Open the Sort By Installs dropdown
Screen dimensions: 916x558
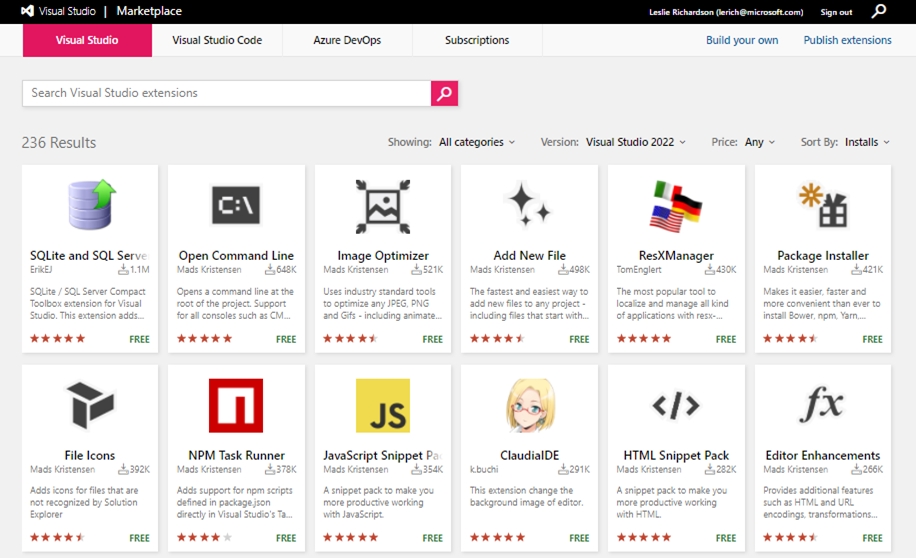coord(867,142)
